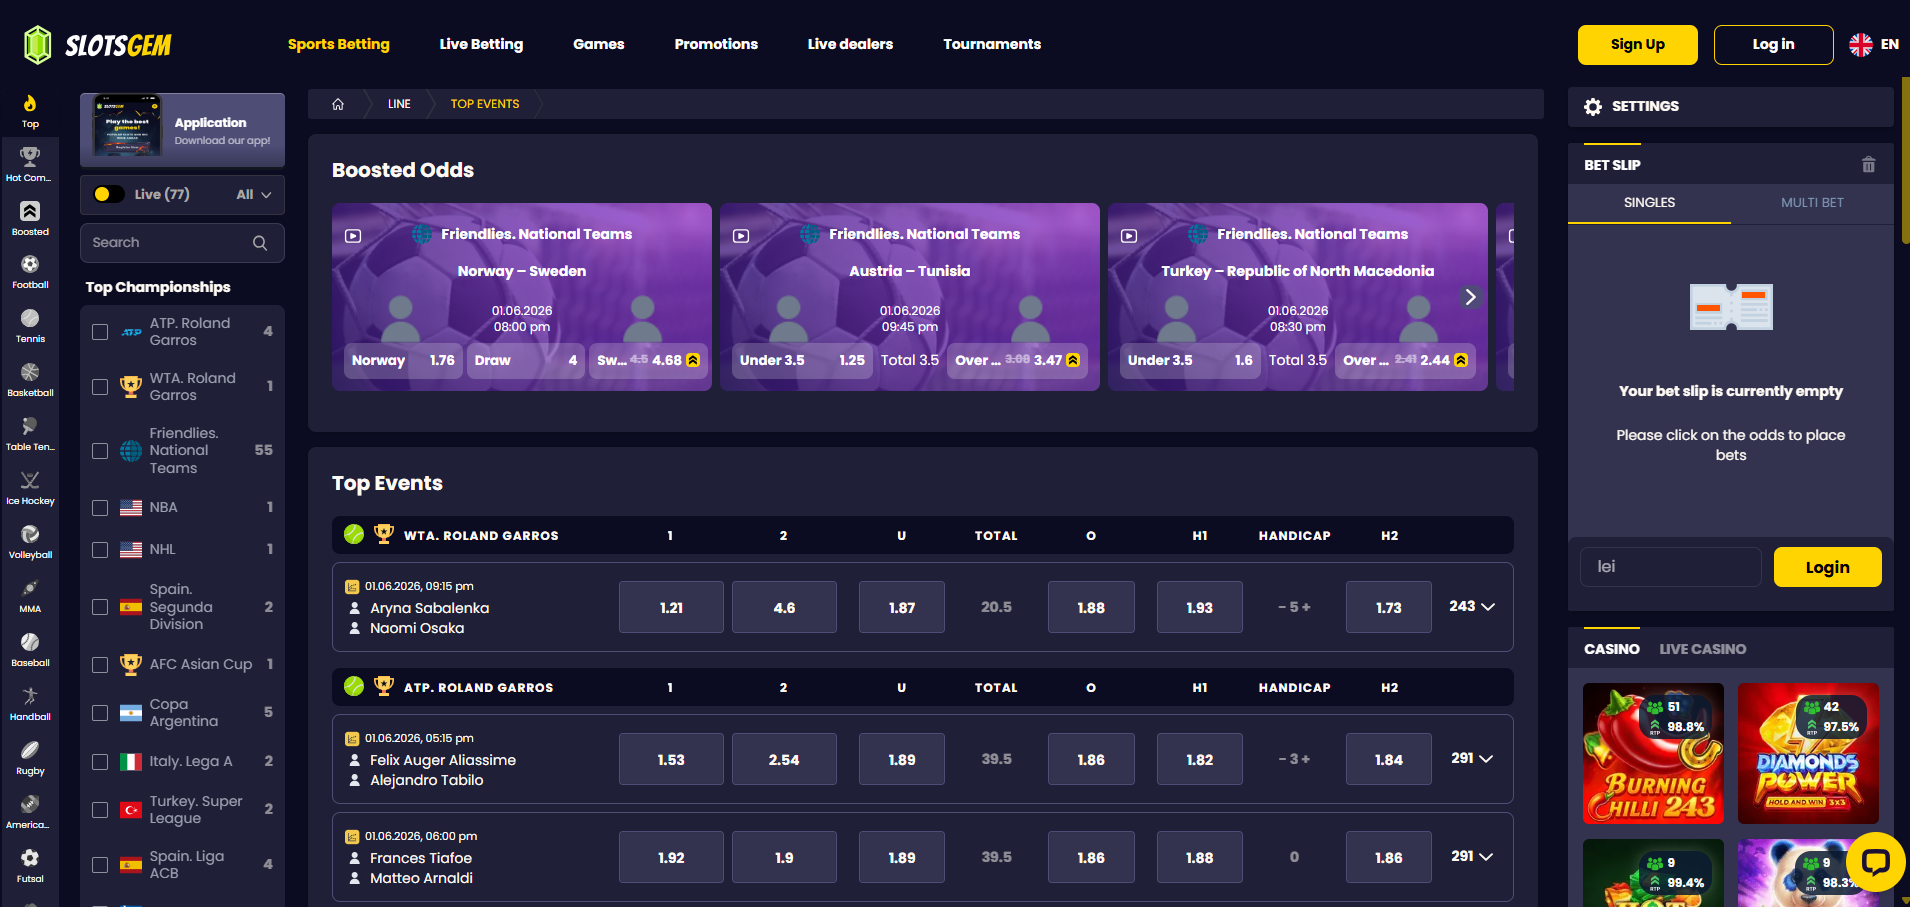
Task: Select American Football in the sidebar
Action: (x=30, y=812)
